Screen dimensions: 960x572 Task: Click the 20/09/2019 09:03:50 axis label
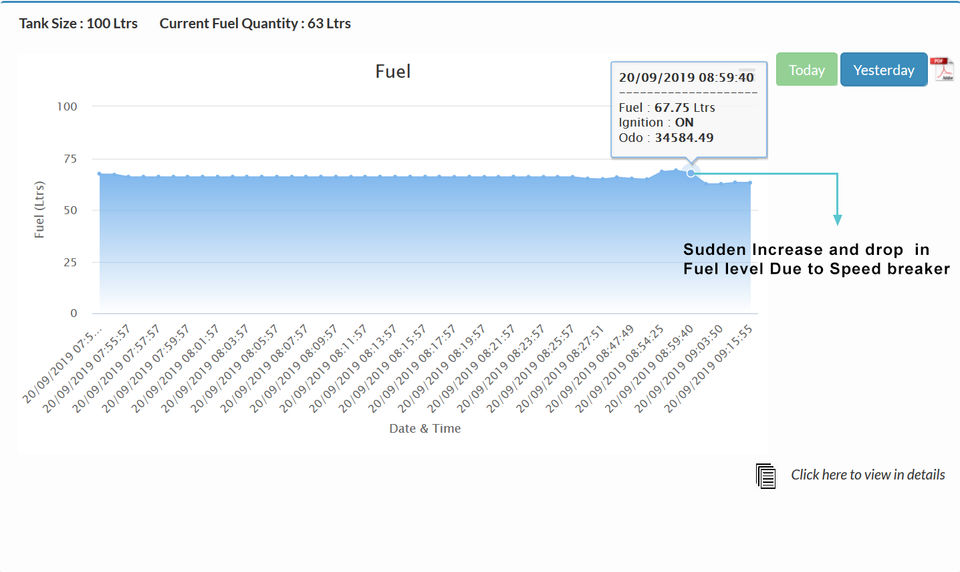[x=678, y=368]
